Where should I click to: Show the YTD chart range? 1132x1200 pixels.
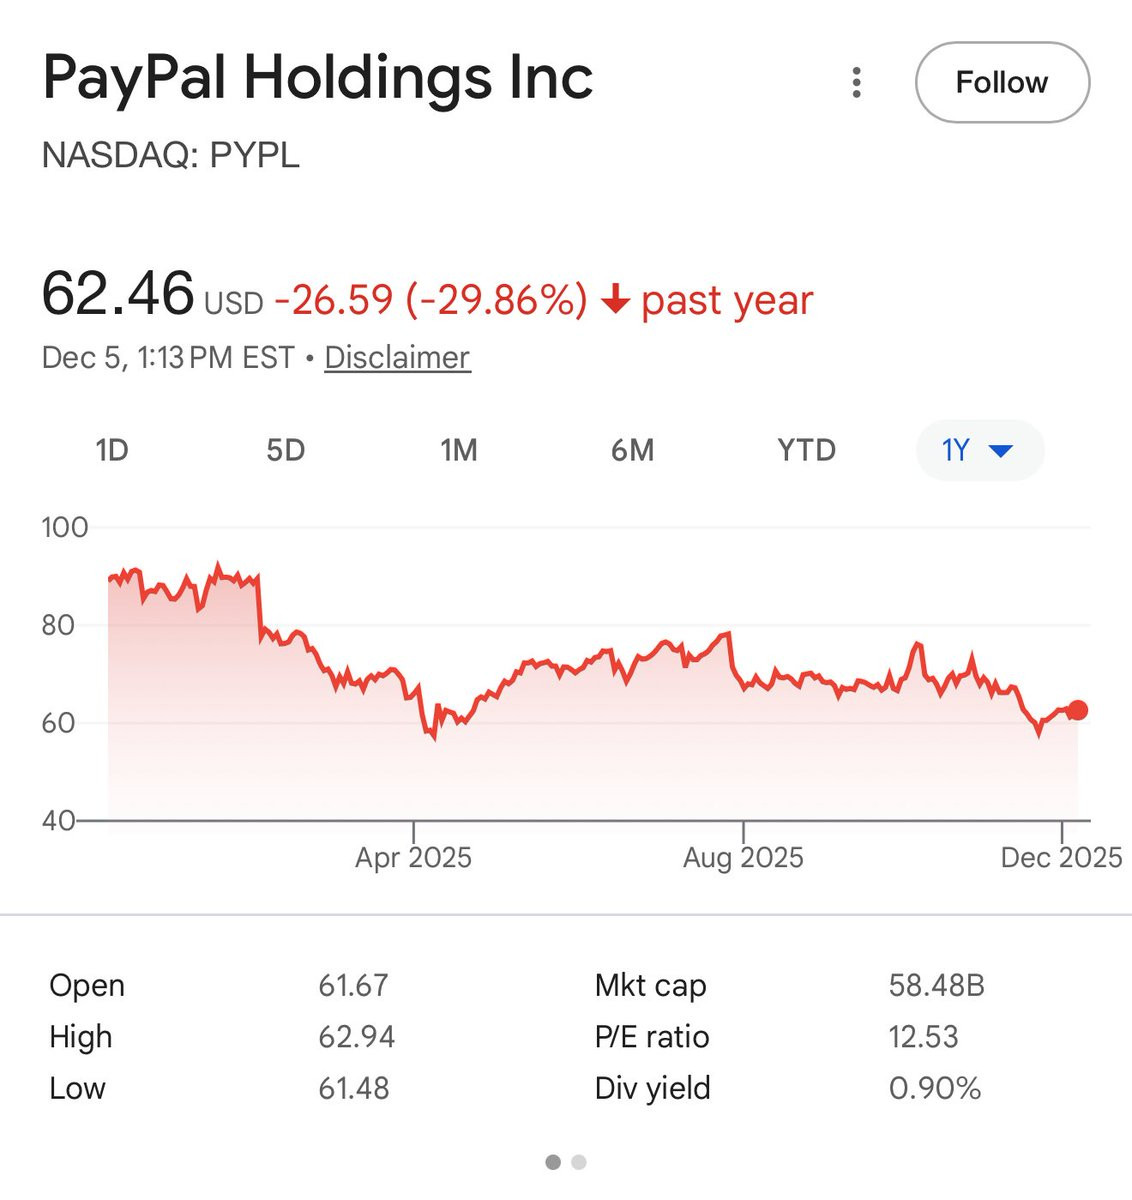pyautogui.click(x=806, y=450)
